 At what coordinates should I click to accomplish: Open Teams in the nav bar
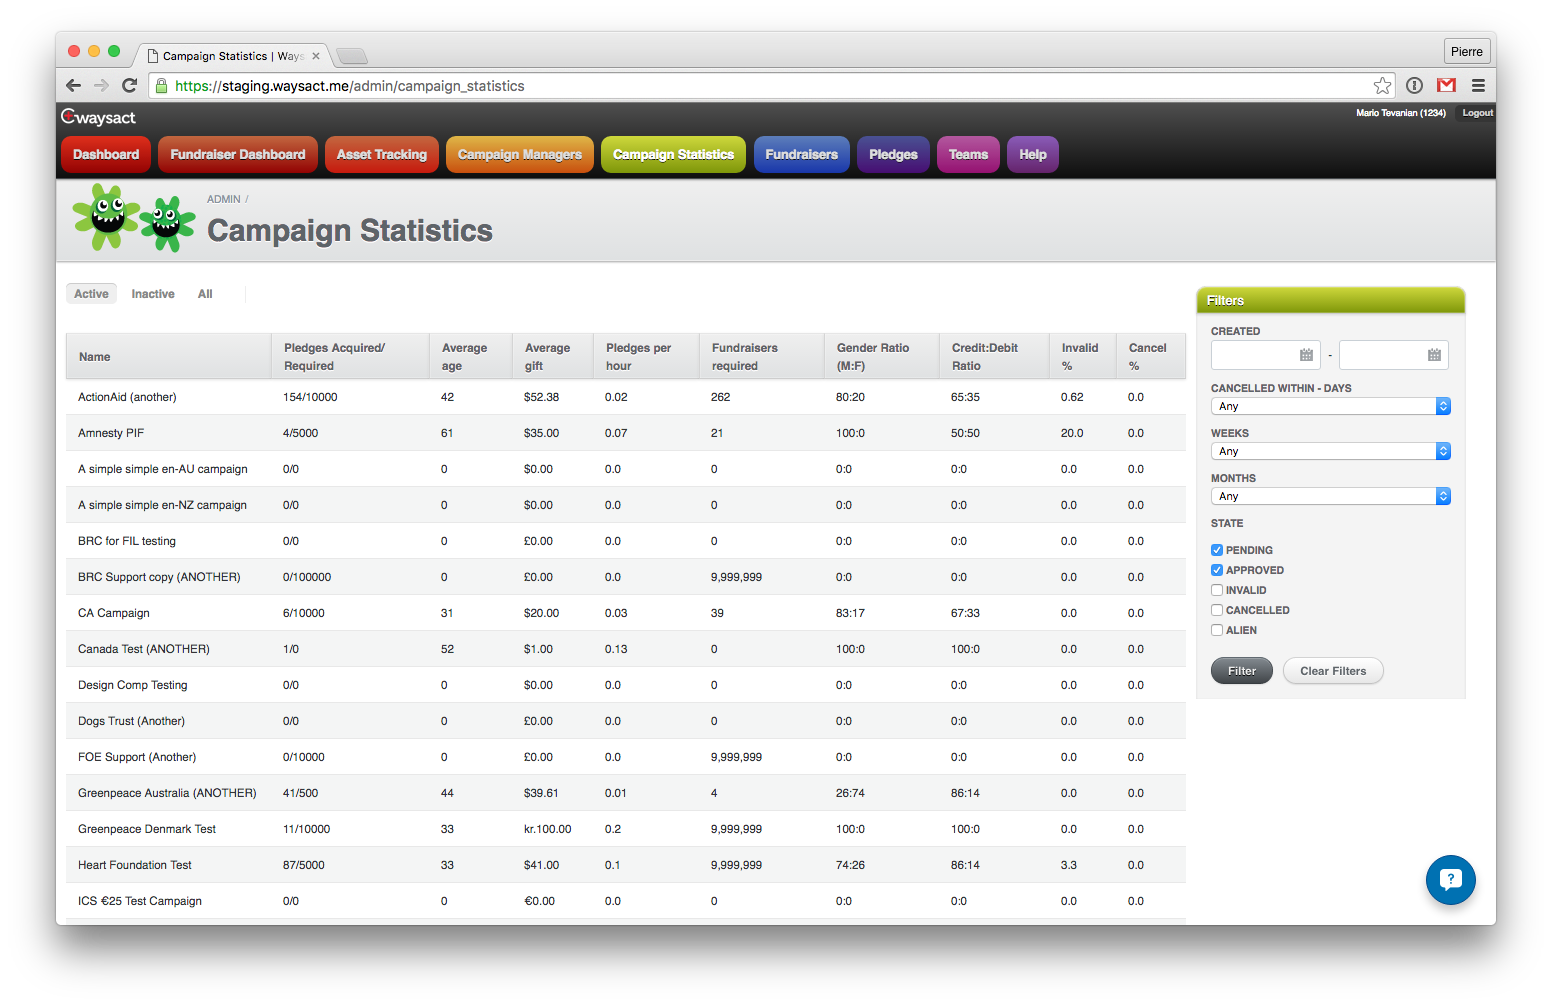click(x=968, y=154)
